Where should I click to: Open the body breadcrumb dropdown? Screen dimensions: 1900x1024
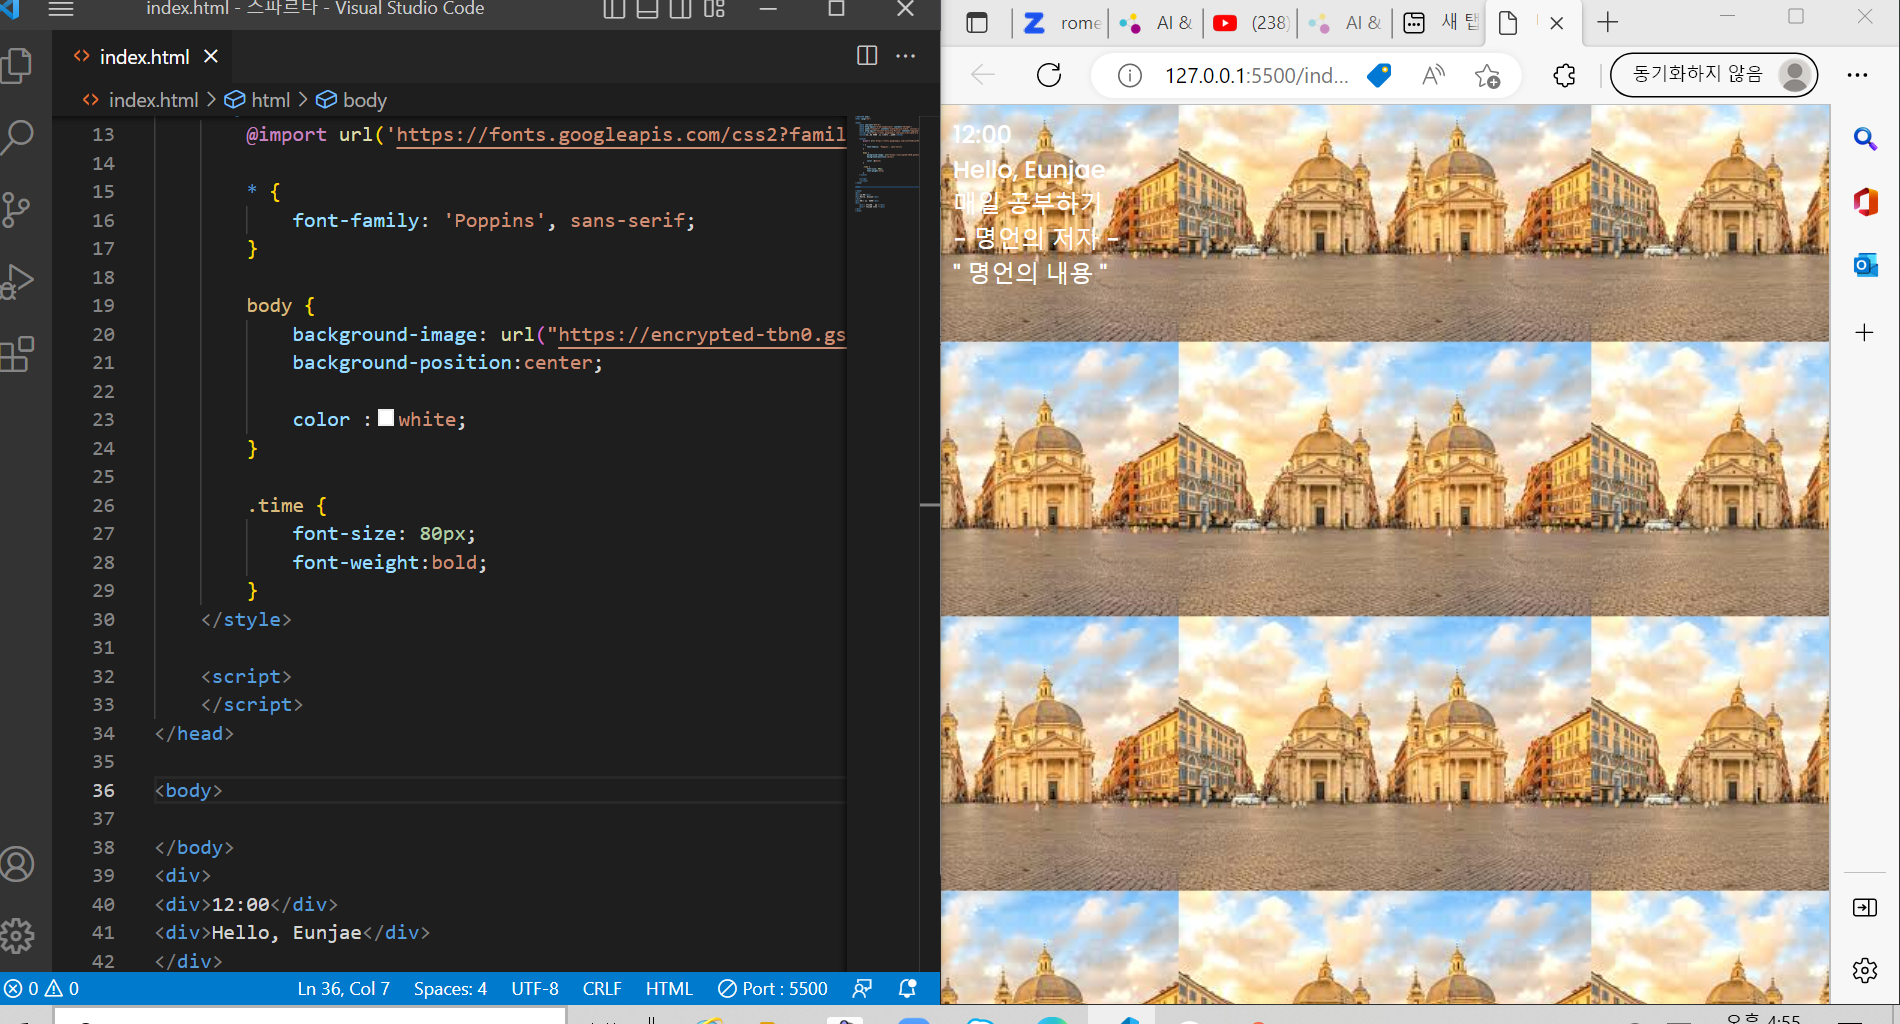[364, 100]
